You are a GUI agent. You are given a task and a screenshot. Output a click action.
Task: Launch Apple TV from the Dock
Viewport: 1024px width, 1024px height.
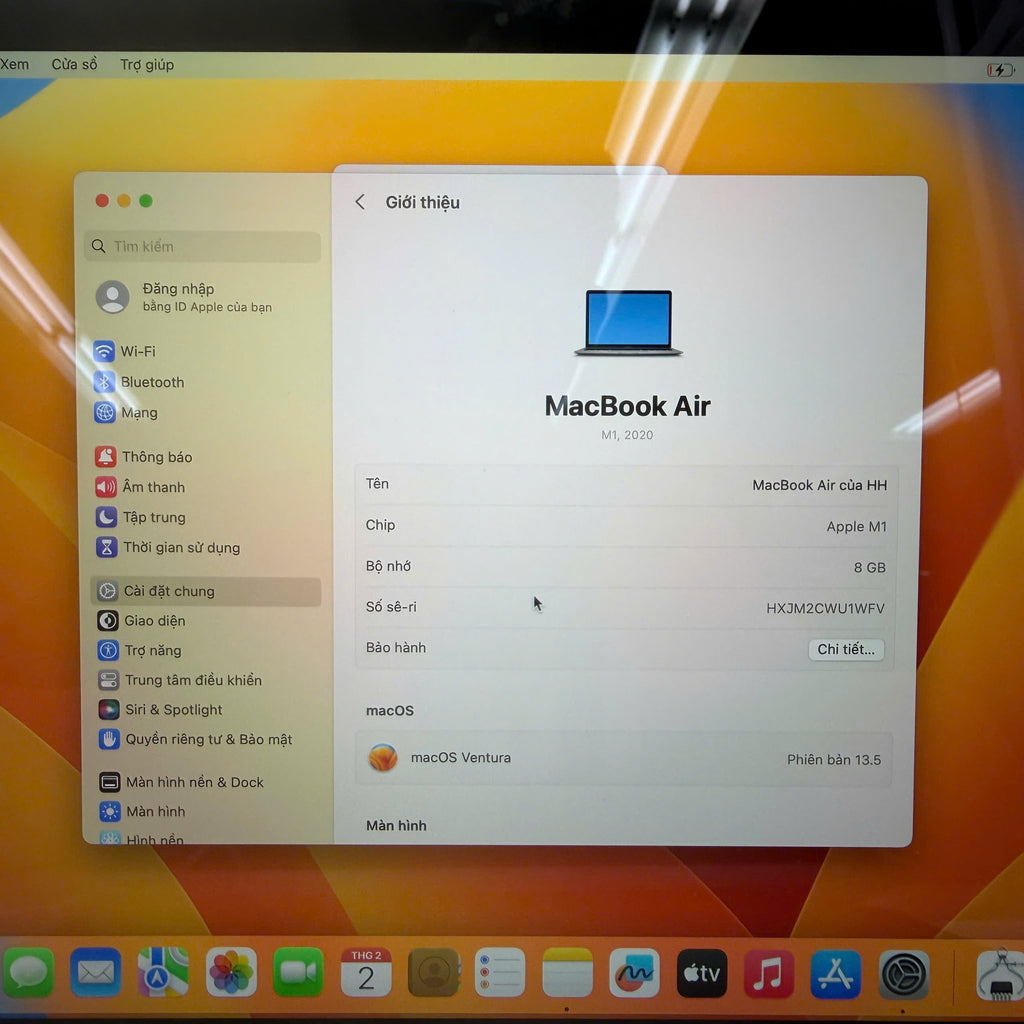pos(702,973)
